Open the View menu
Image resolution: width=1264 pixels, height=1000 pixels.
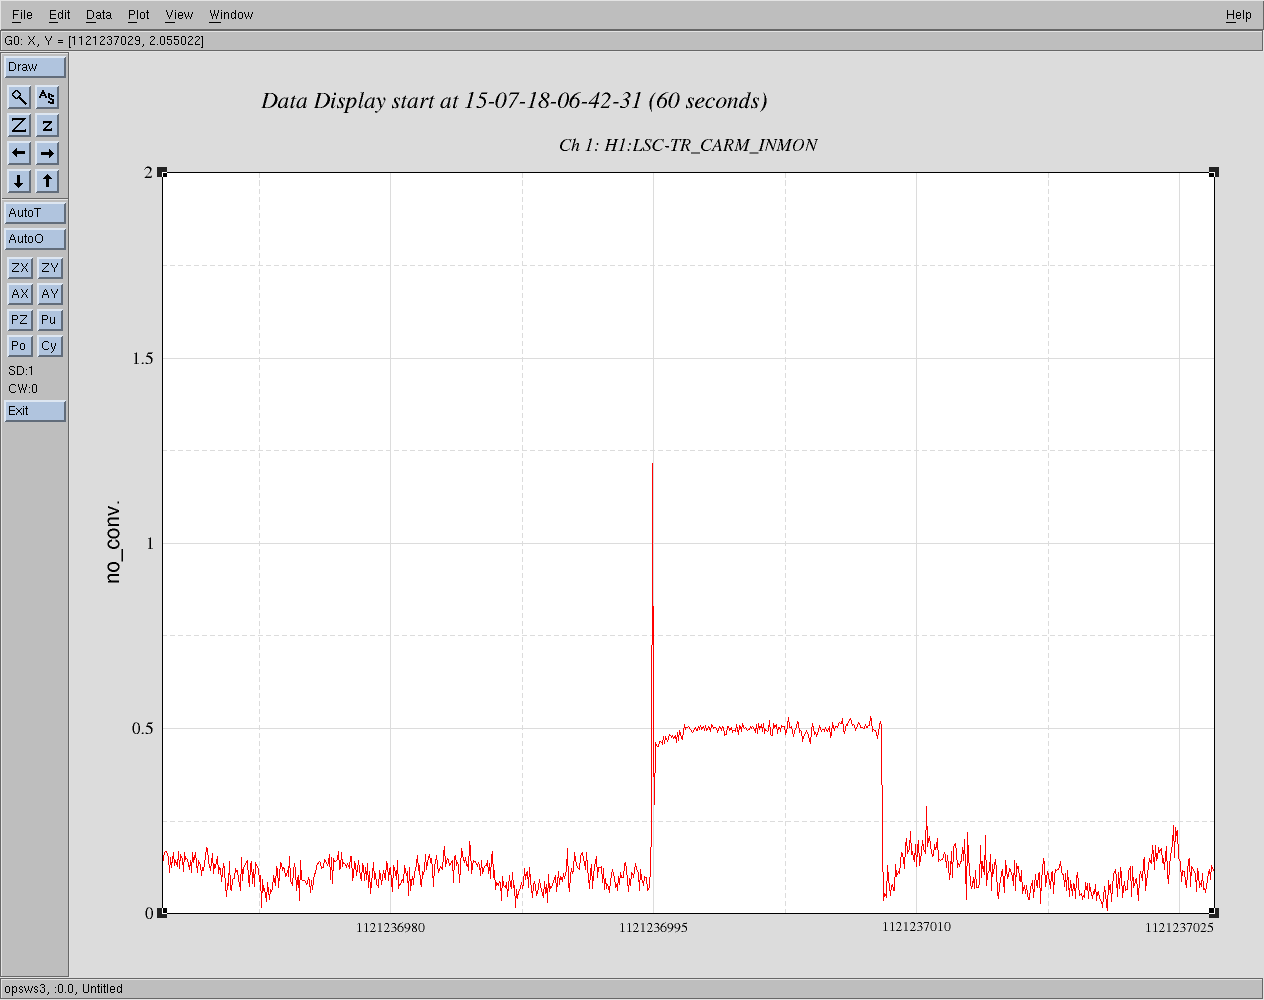179,15
